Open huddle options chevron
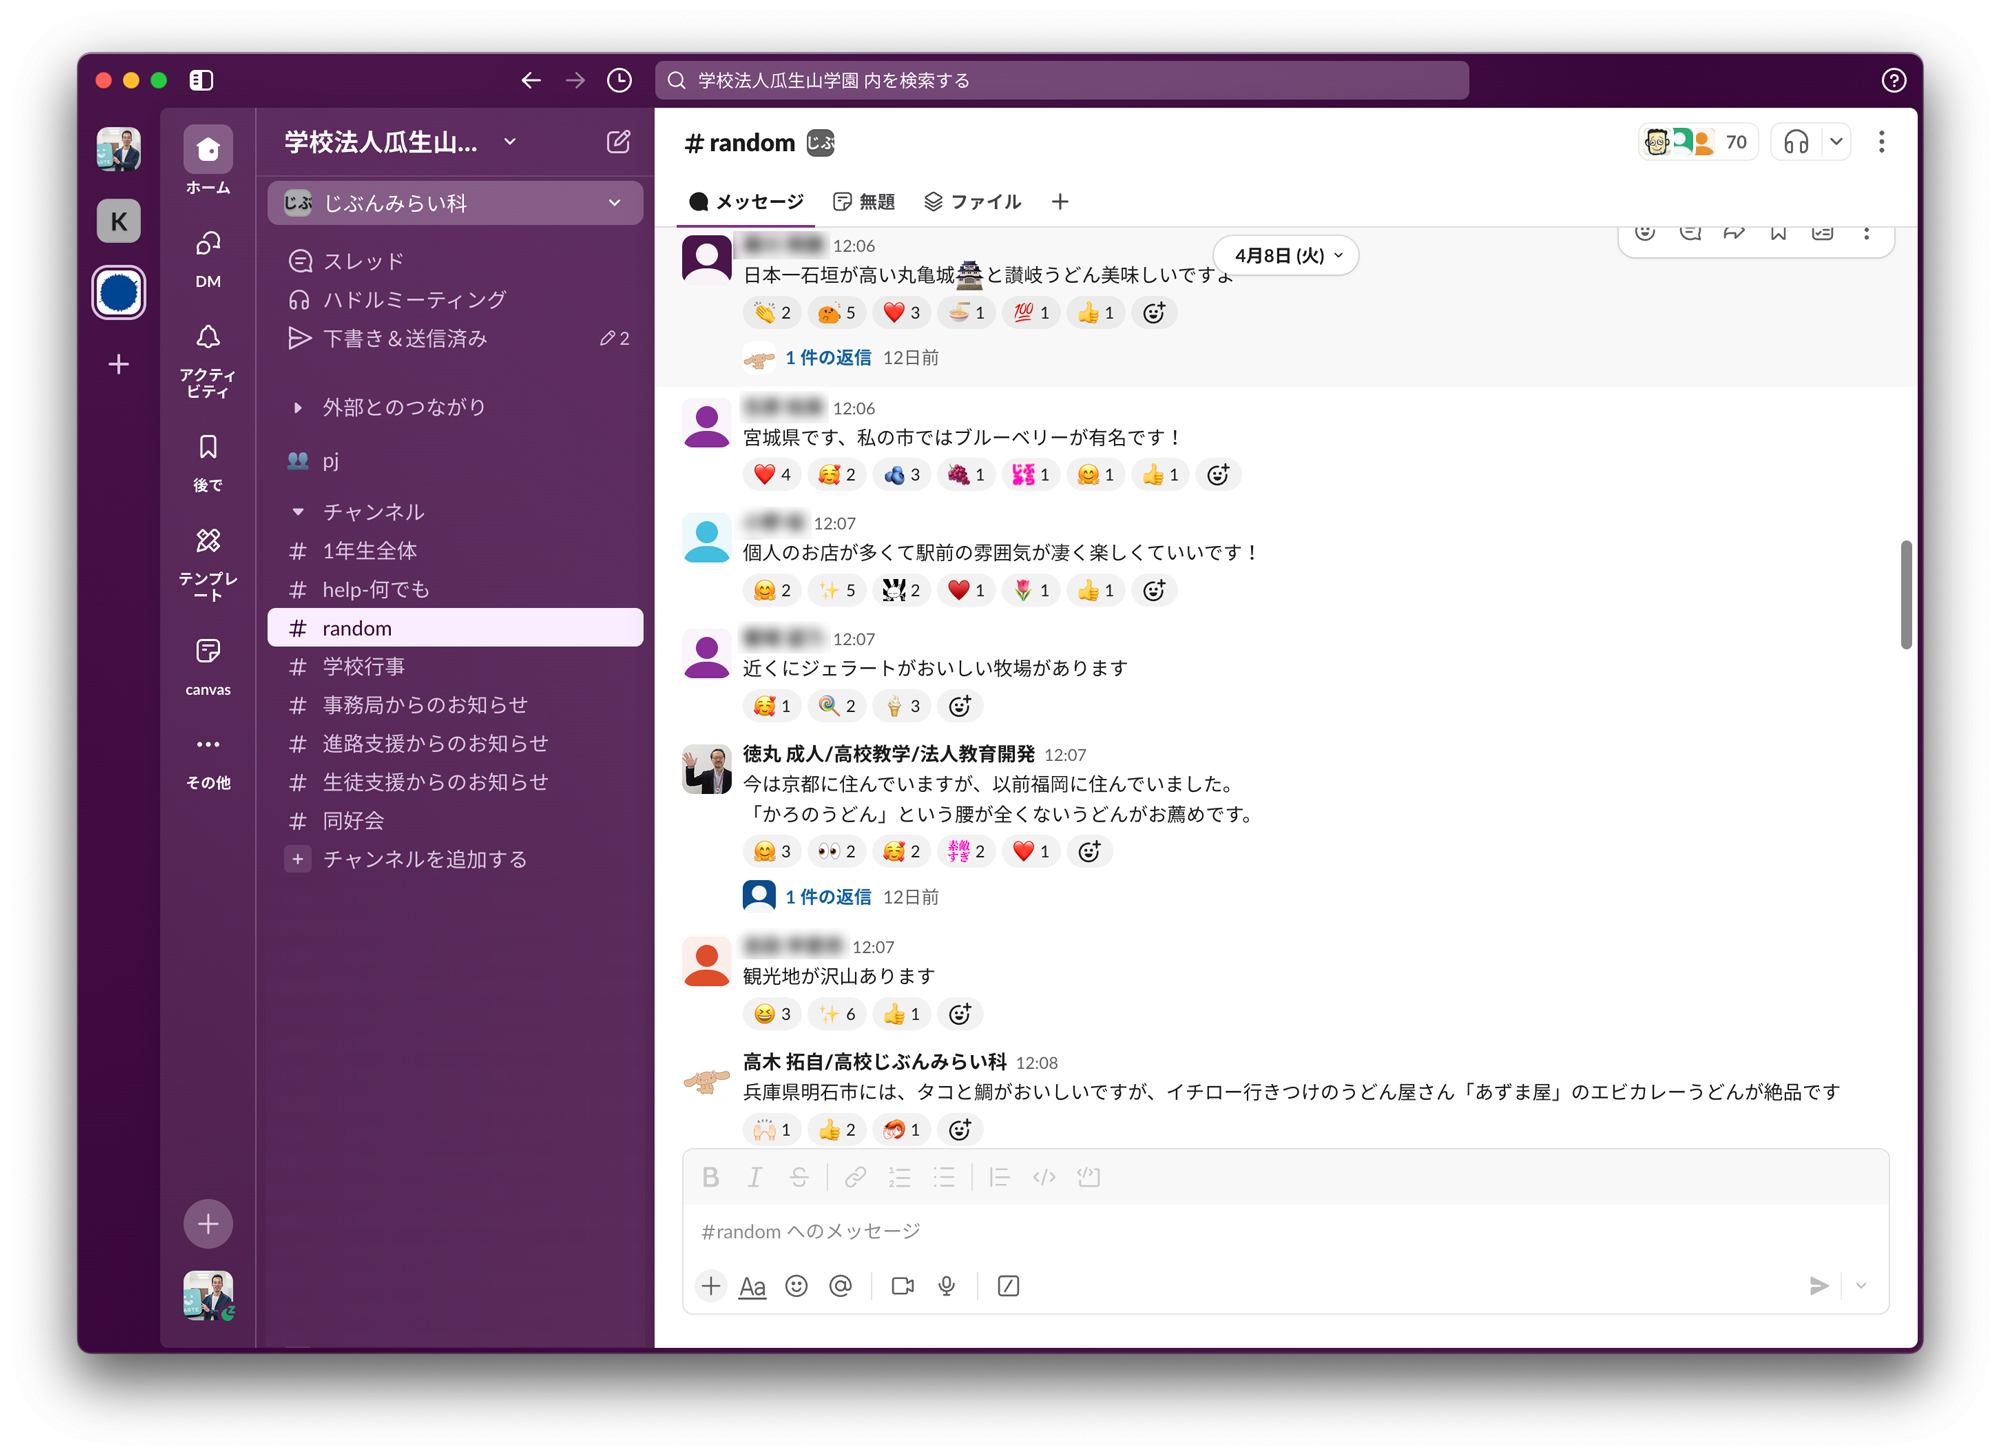This screenshot has height=1455, width=2000. point(1836,142)
